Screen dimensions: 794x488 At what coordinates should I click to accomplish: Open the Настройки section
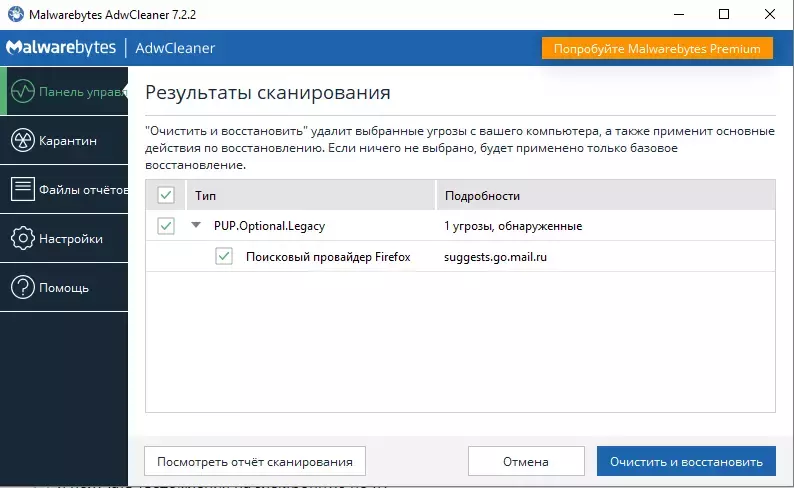64,238
